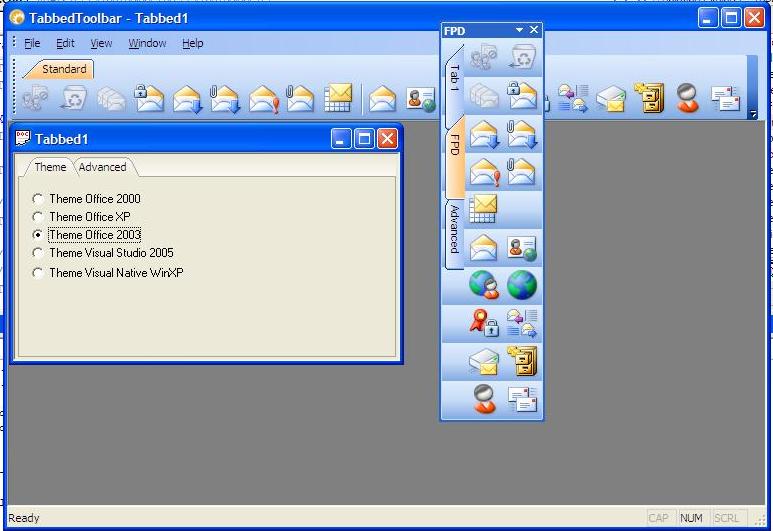The image size is (773, 531).
Task: Select the vertical Tab 1 tab in FPD panel
Action: (454, 78)
